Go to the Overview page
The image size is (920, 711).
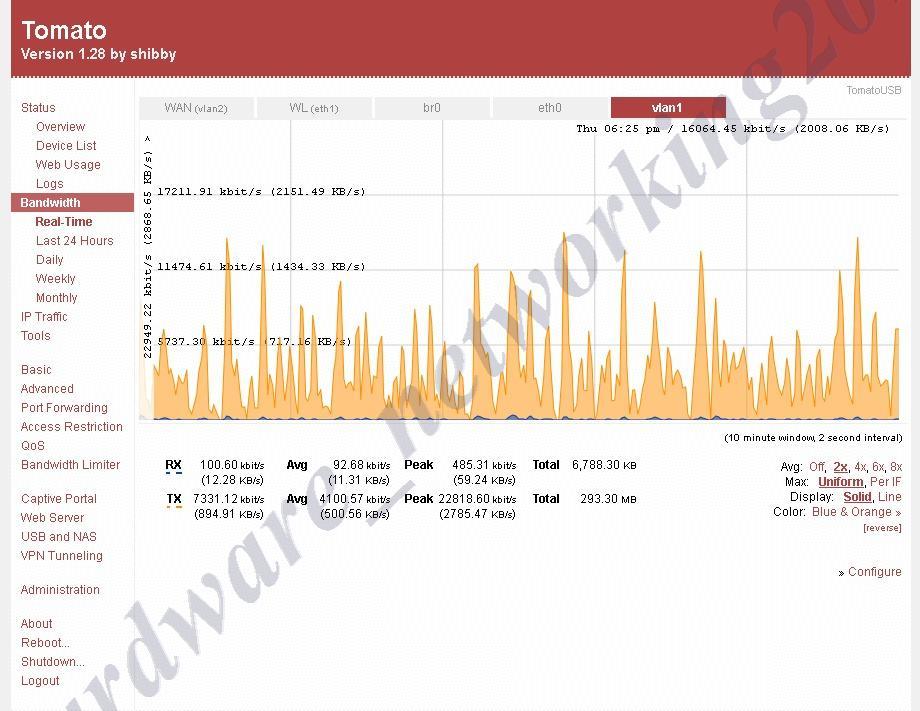point(60,127)
